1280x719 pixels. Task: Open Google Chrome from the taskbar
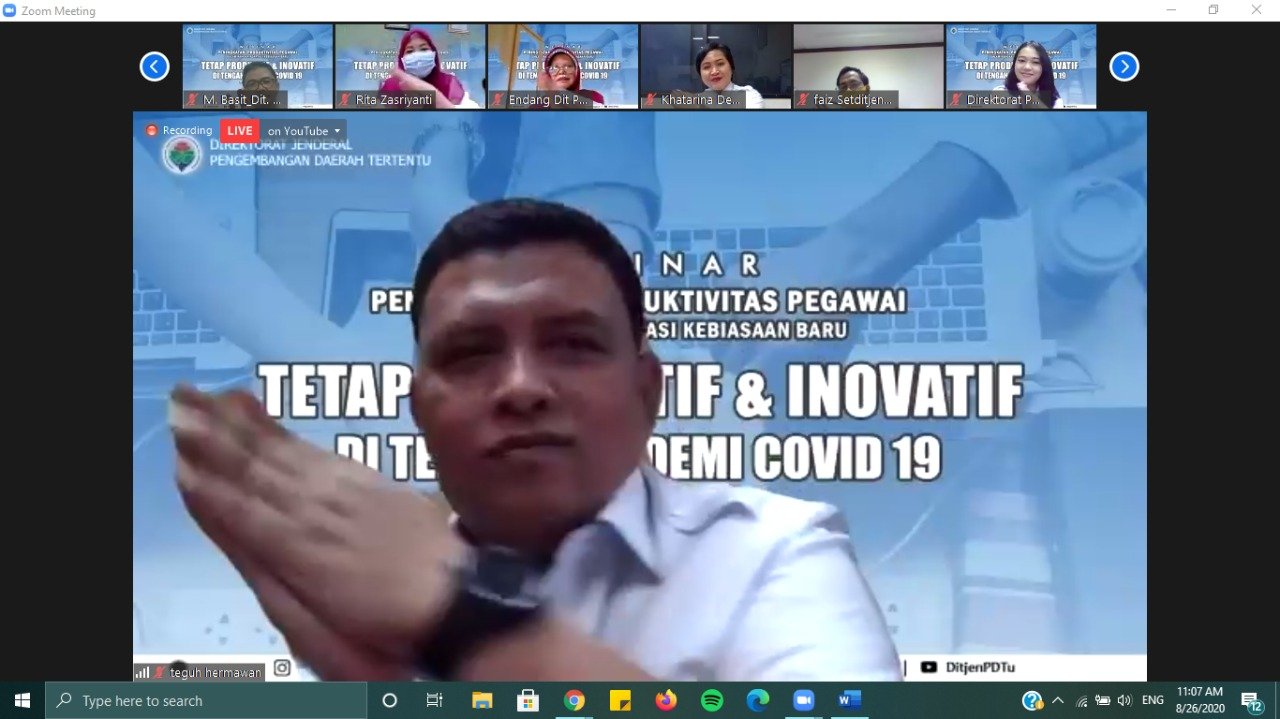[574, 700]
